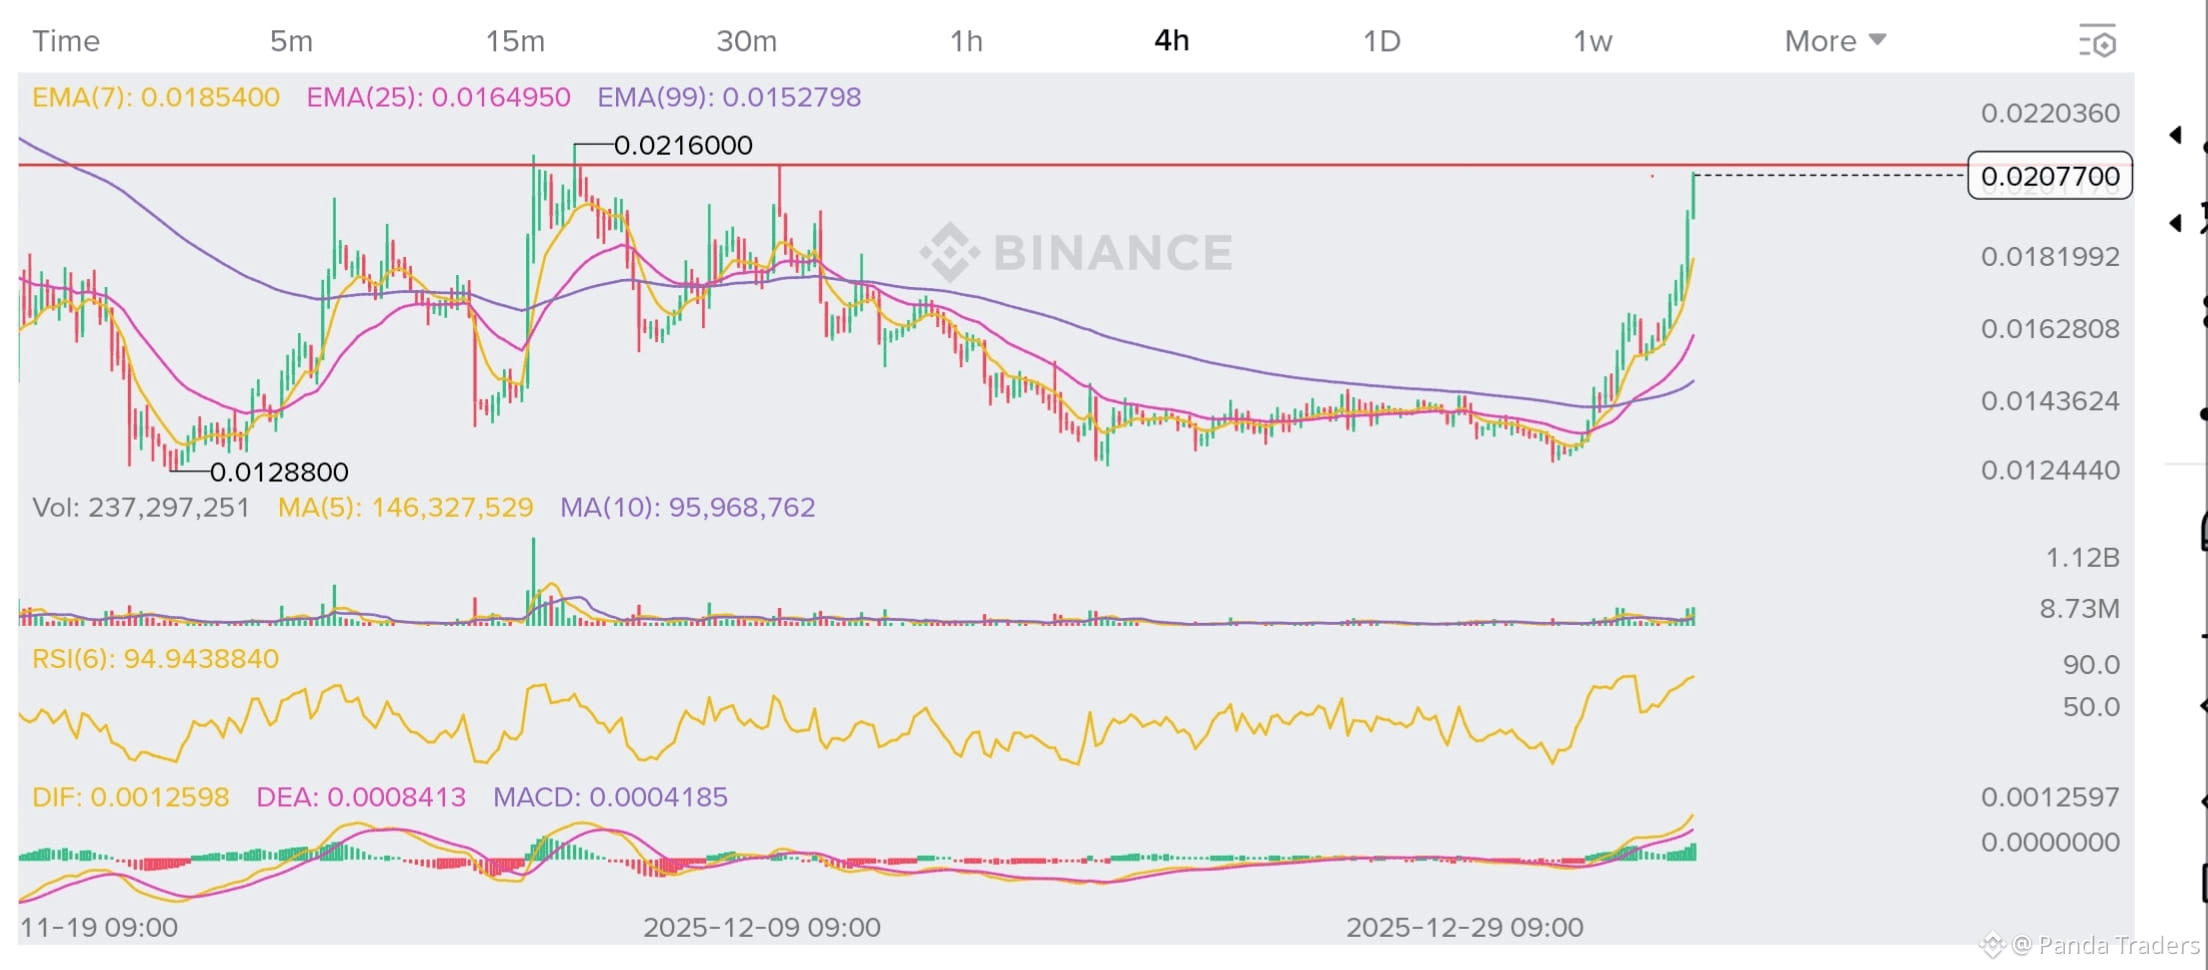Viewport: 2208px width, 970px height.
Task: Click the Vol: 237,297,251 volume label
Action: click(x=141, y=507)
